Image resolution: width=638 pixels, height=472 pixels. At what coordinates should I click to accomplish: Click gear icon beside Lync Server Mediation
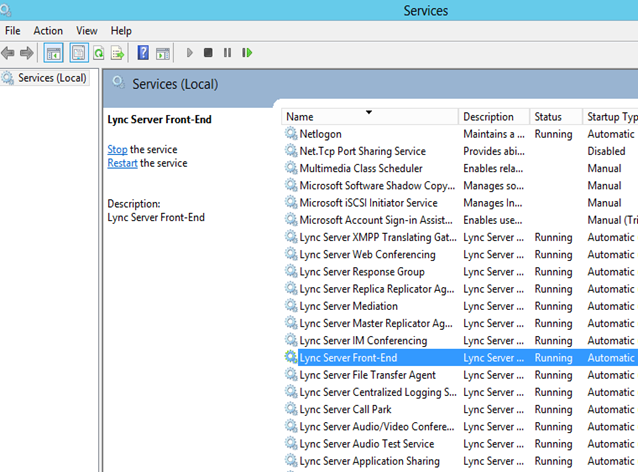[x=291, y=306]
